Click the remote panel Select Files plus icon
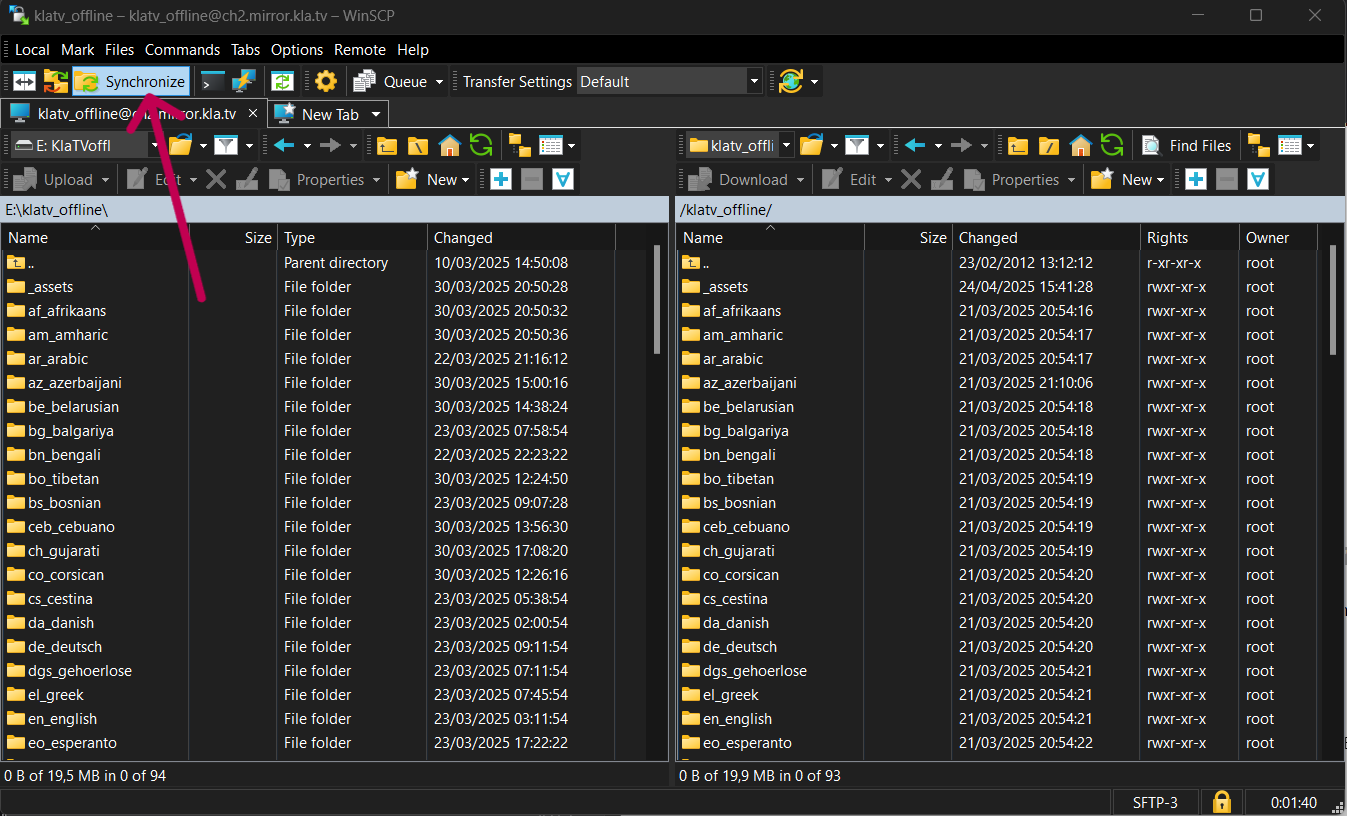 pos(1196,180)
